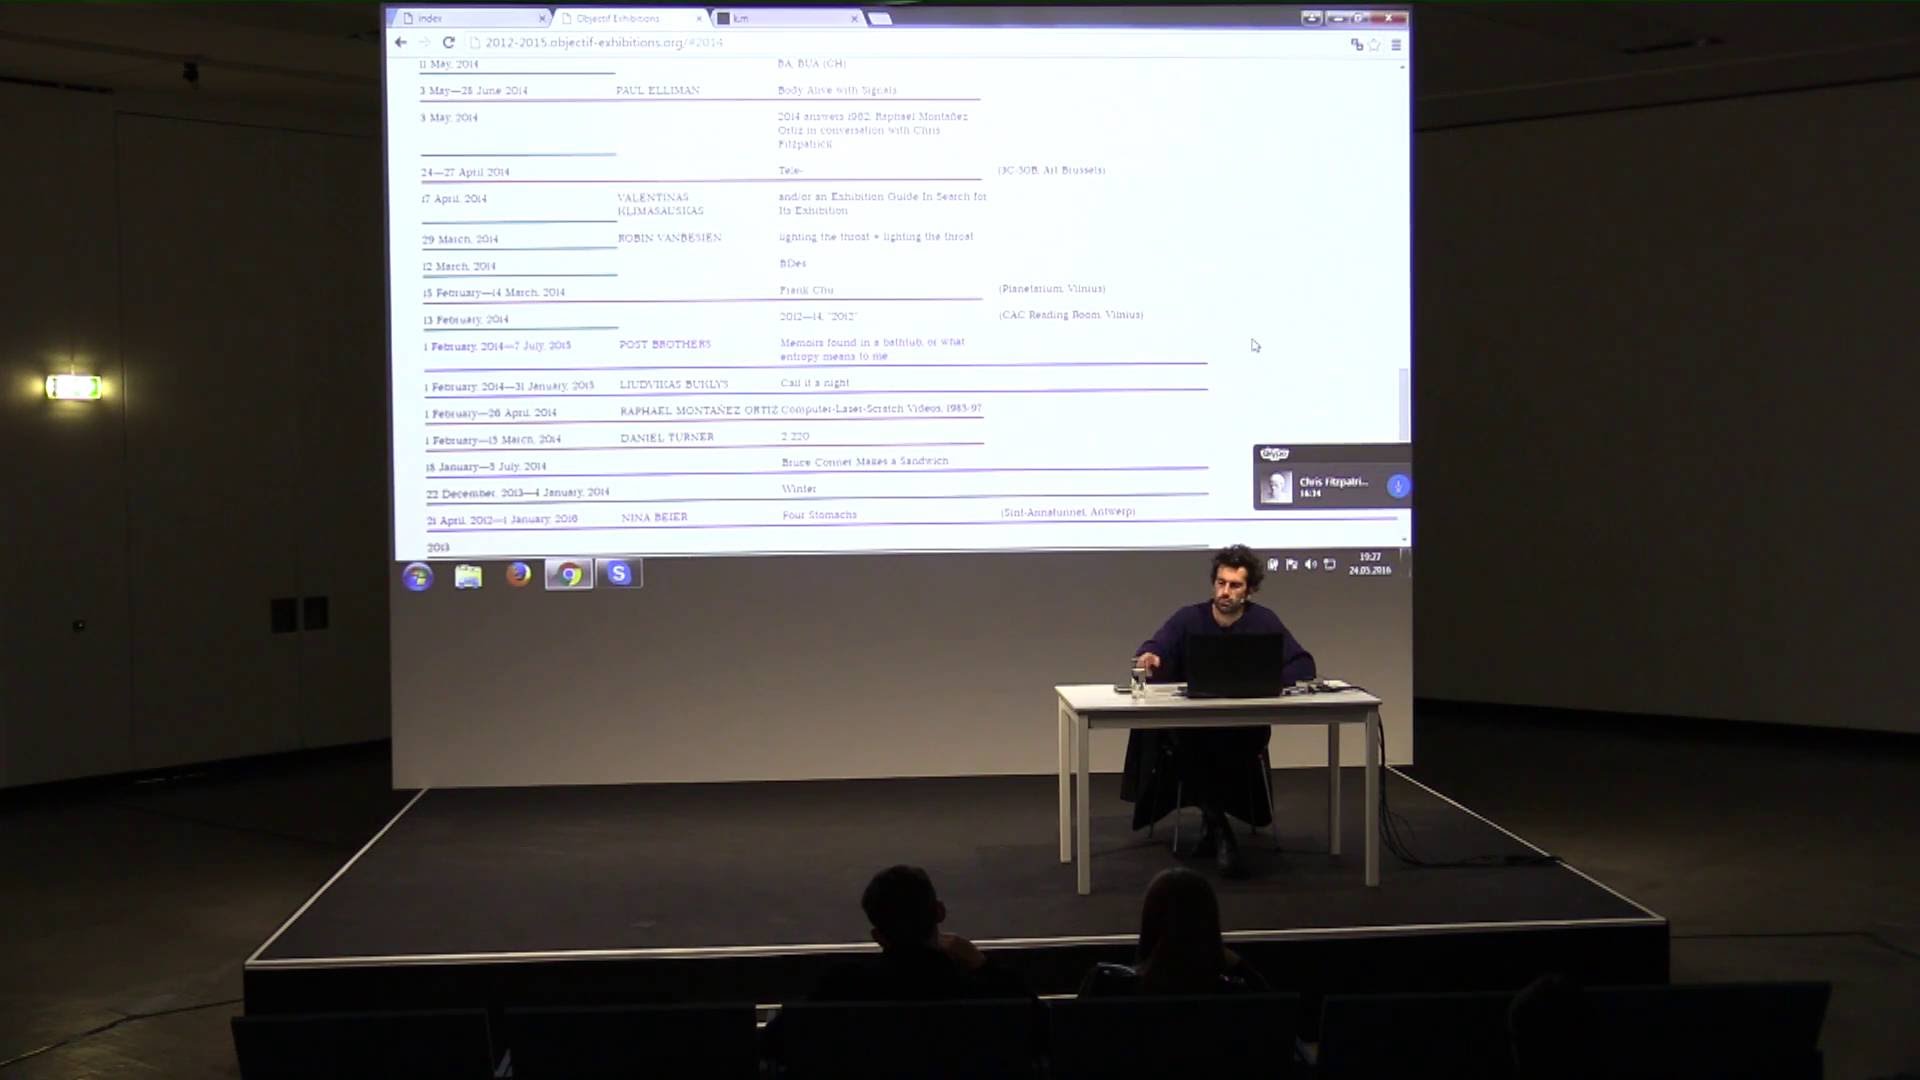This screenshot has height=1080, width=1920.
Task: Open Bruce Conner Makes a Sandwich link
Action: click(x=864, y=462)
